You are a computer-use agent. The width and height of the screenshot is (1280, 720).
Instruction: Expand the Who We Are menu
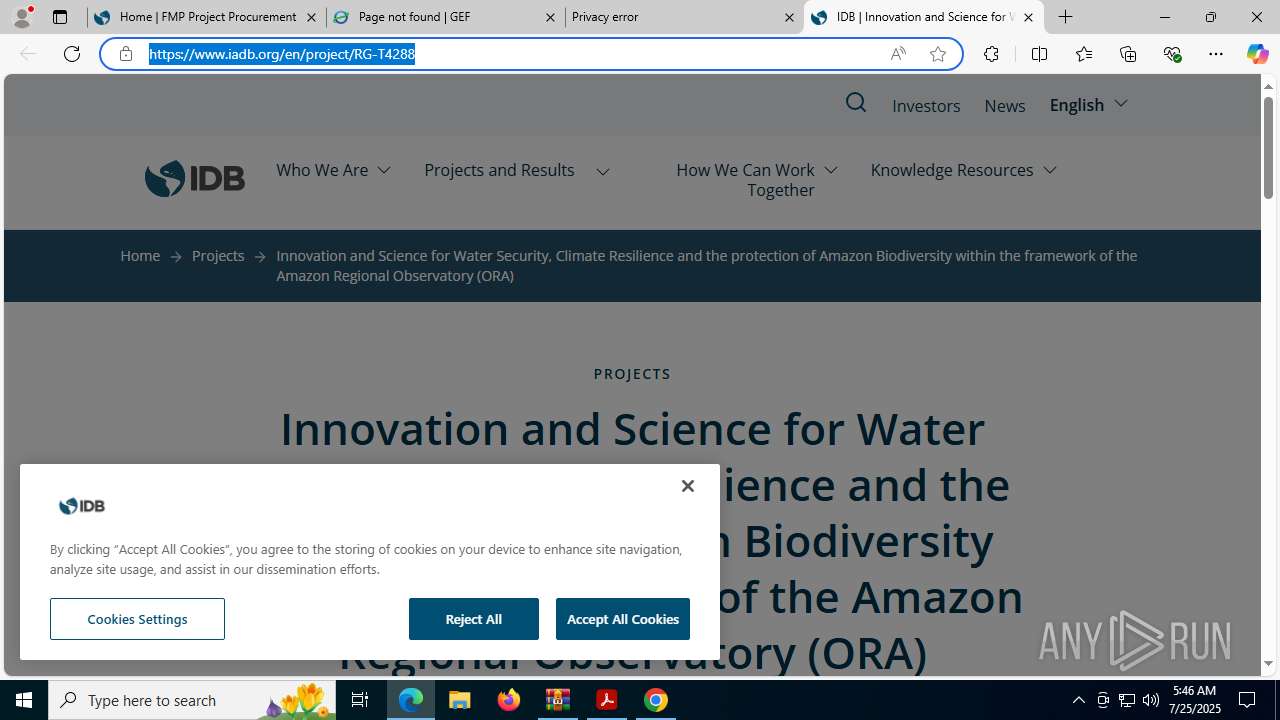coord(333,170)
